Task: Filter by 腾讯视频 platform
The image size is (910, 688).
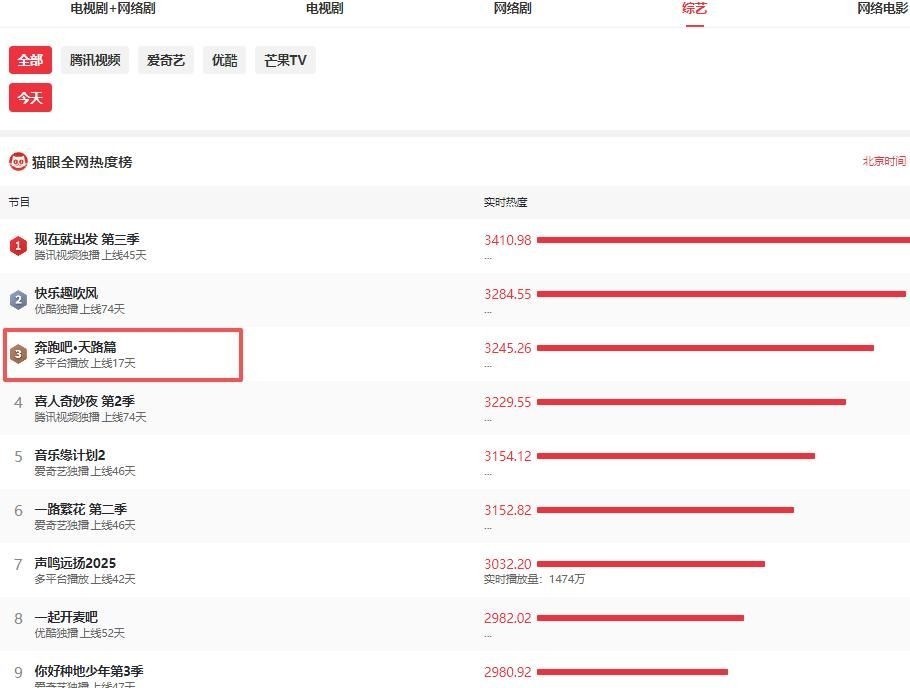Action: point(95,60)
